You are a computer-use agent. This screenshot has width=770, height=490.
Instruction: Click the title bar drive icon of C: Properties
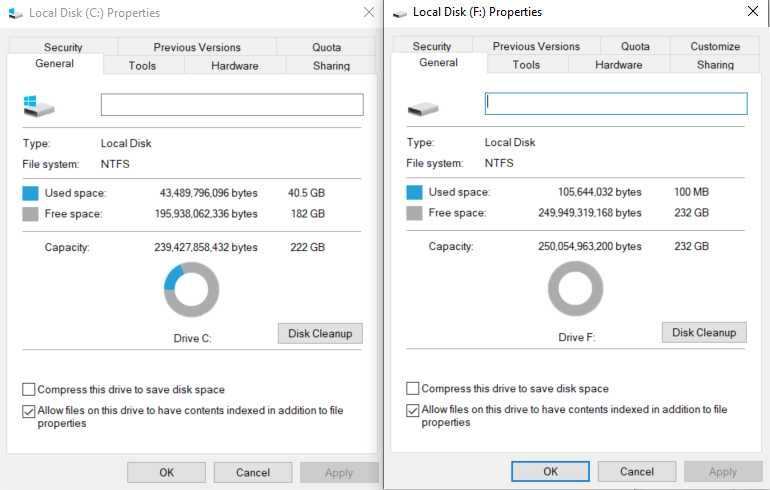[x=15, y=13]
